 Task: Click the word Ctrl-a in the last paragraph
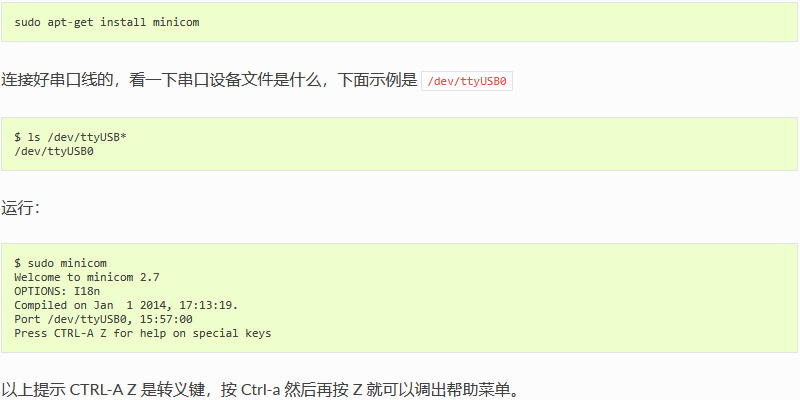point(261,391)
